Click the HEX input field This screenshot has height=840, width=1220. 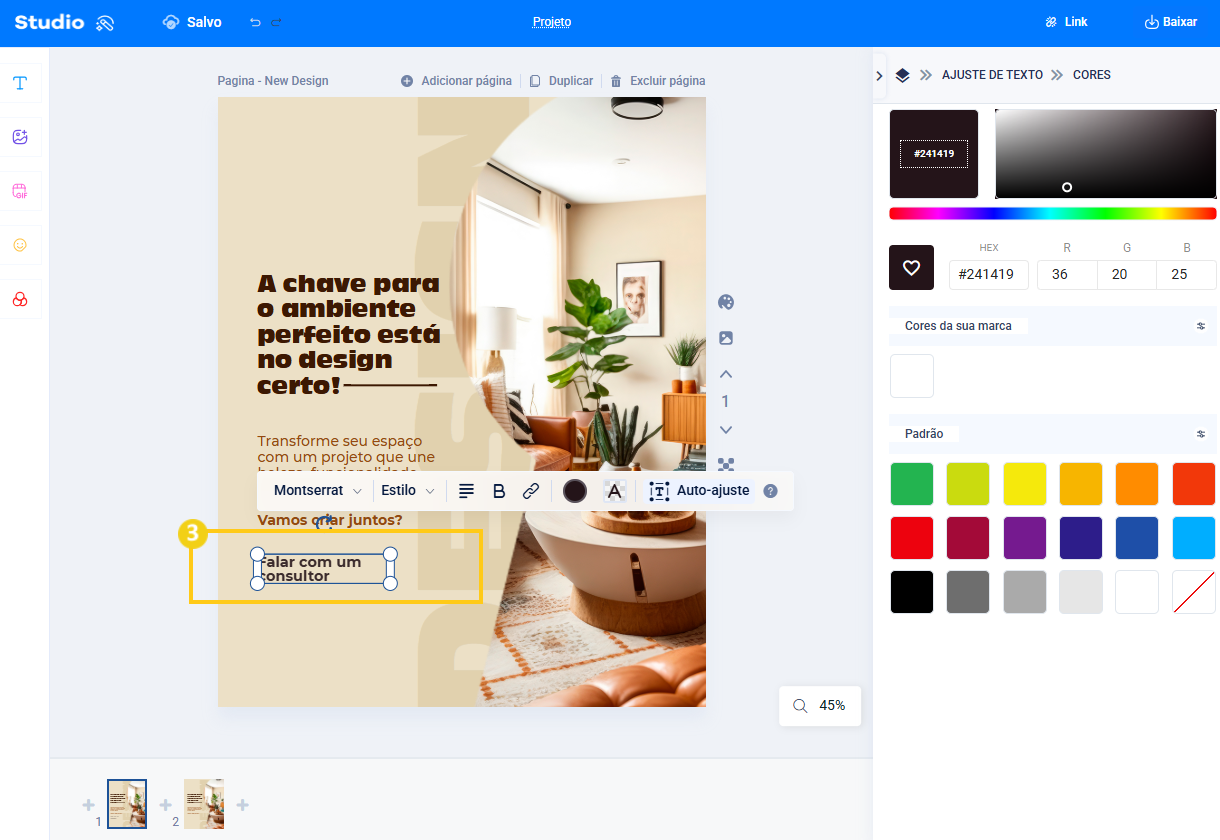(x=989, y=275)
